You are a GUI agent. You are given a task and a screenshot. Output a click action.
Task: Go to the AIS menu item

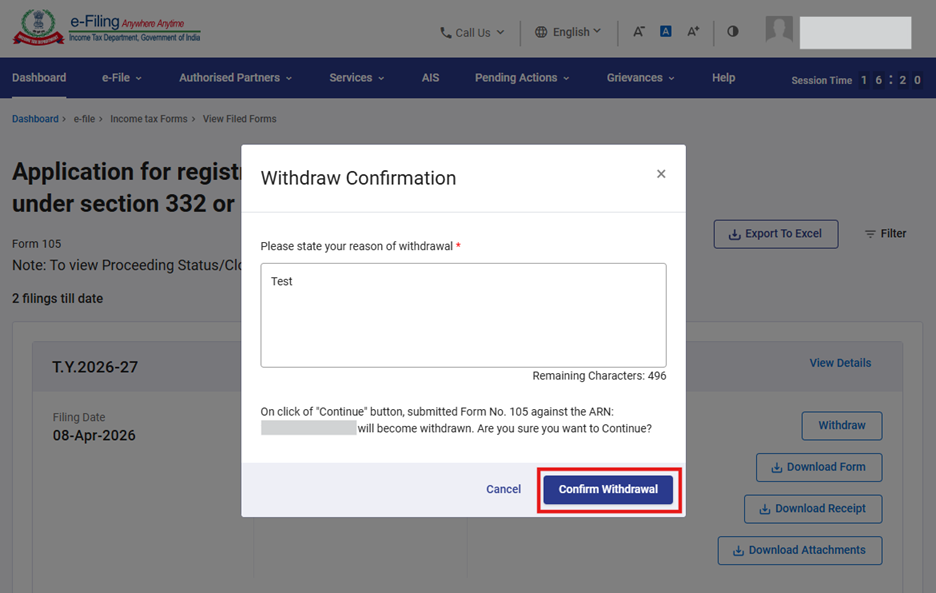point(430,78)
